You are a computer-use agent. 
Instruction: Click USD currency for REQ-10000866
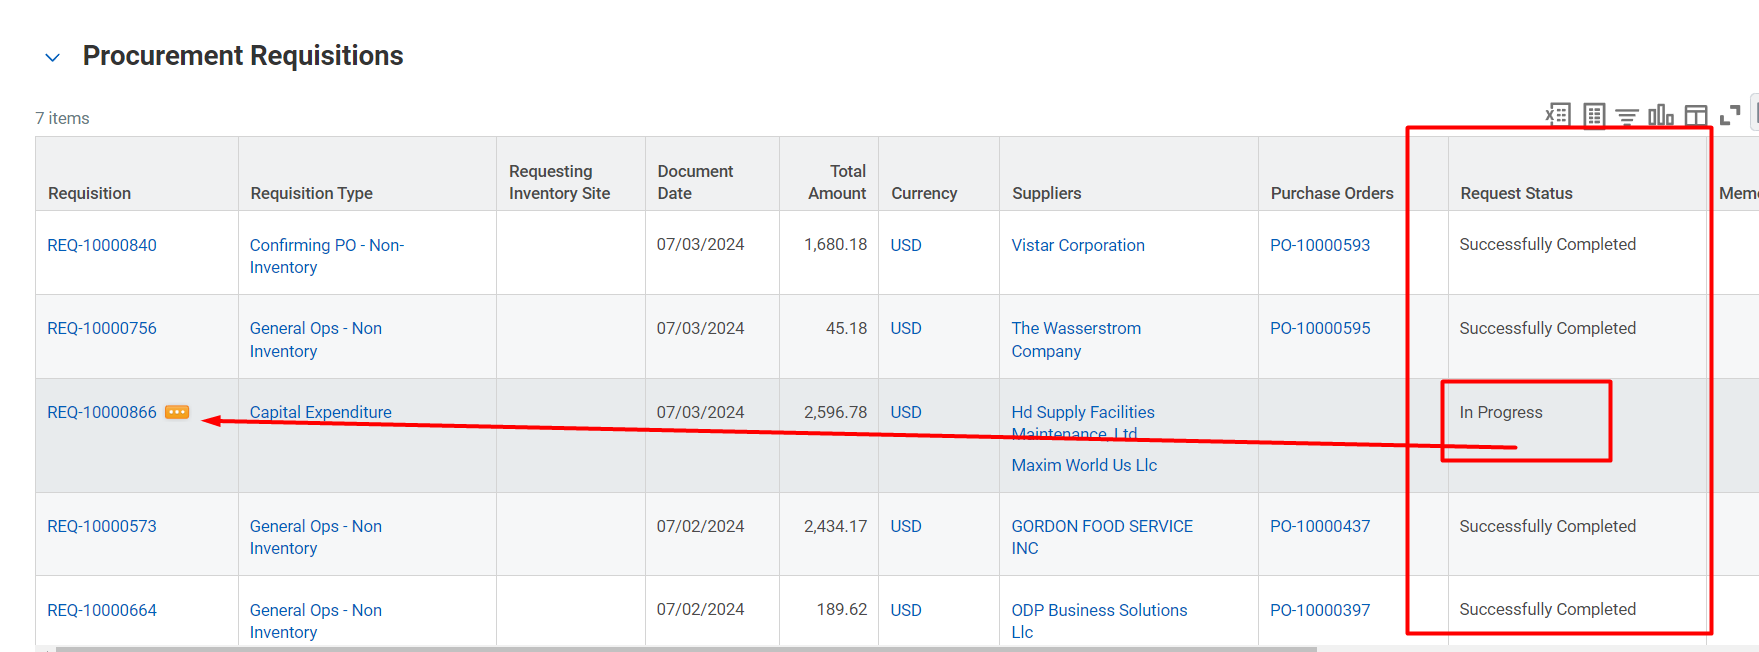pyautogui.click(x=906, y=412)
